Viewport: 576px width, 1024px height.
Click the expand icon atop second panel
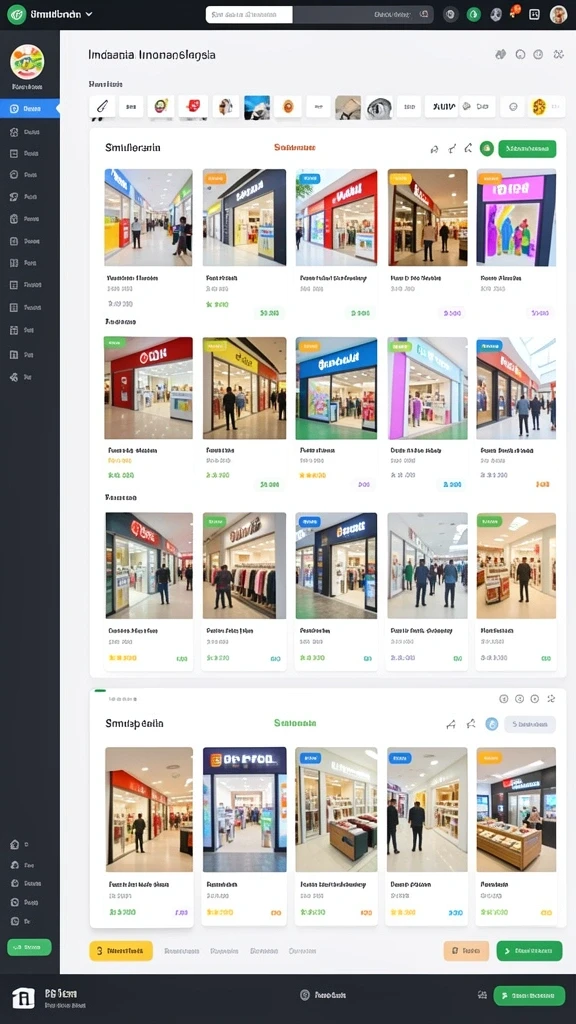[x=551, y=699]
